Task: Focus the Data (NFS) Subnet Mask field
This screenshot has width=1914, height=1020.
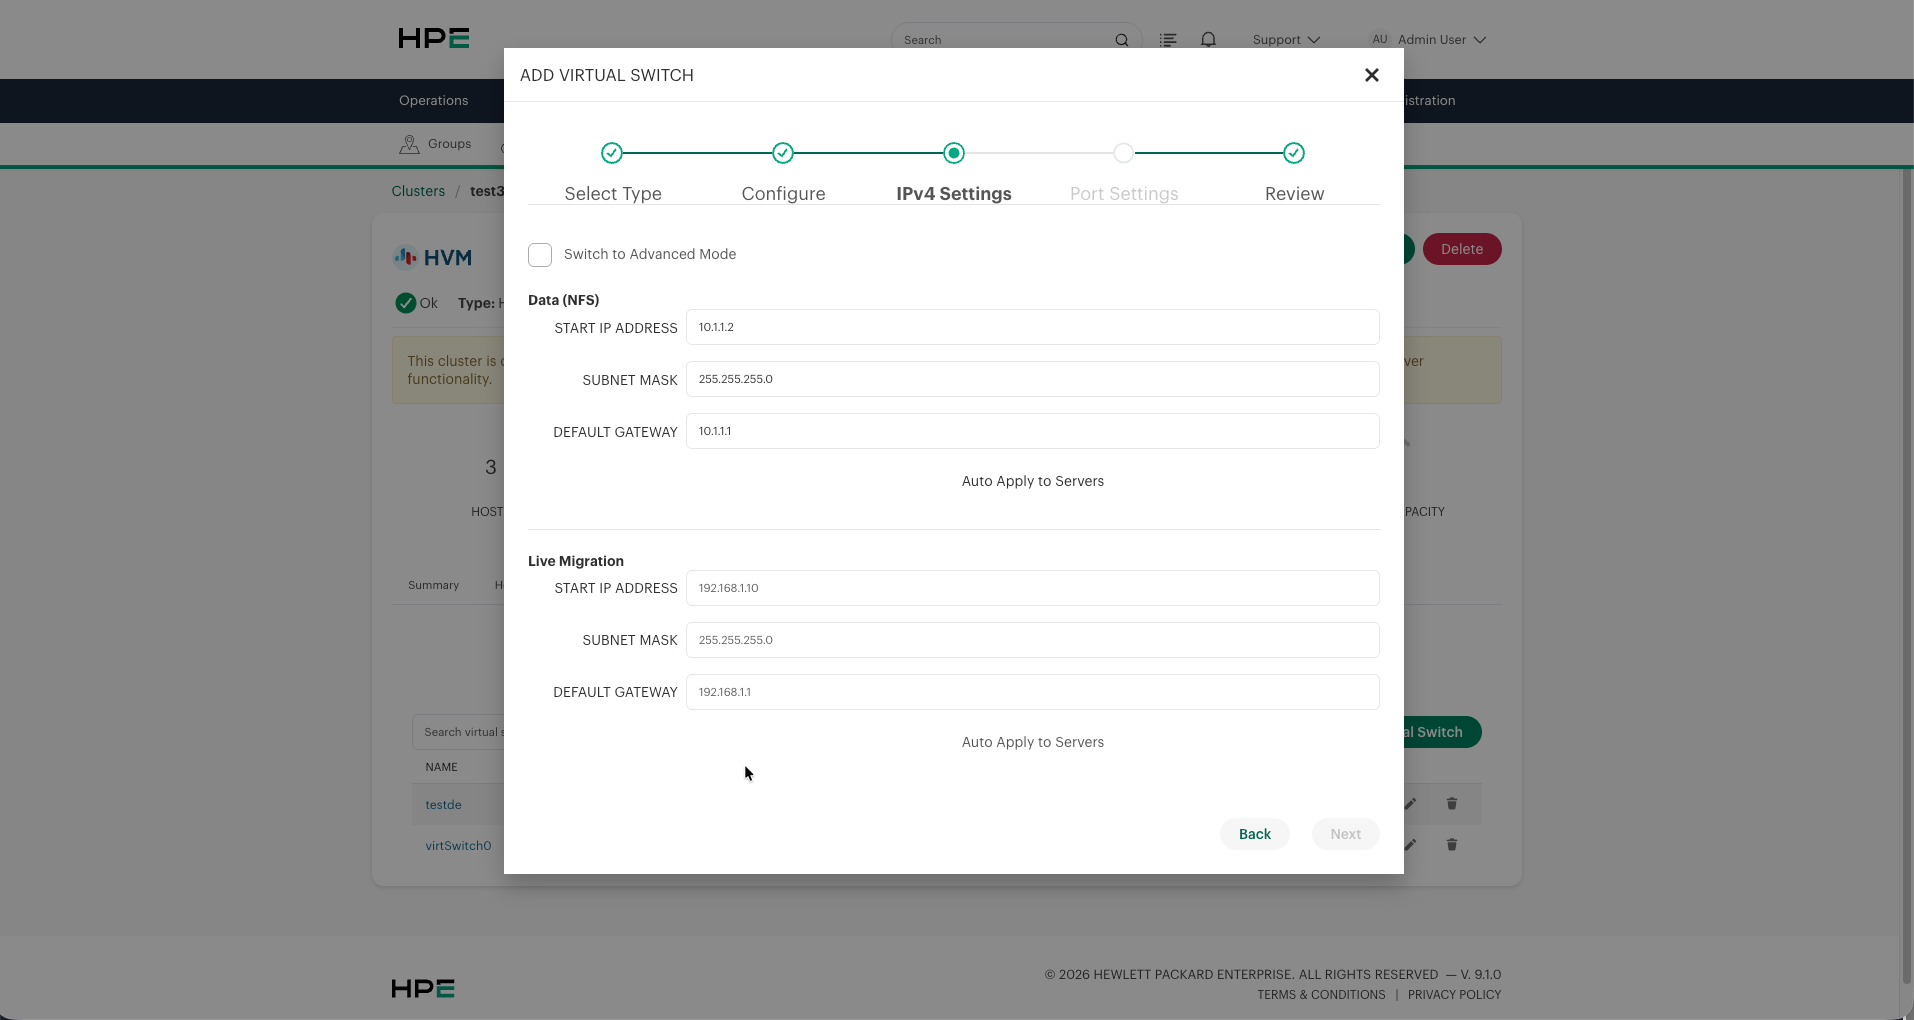Action: pyautogui.click(x=1033, y=379)
